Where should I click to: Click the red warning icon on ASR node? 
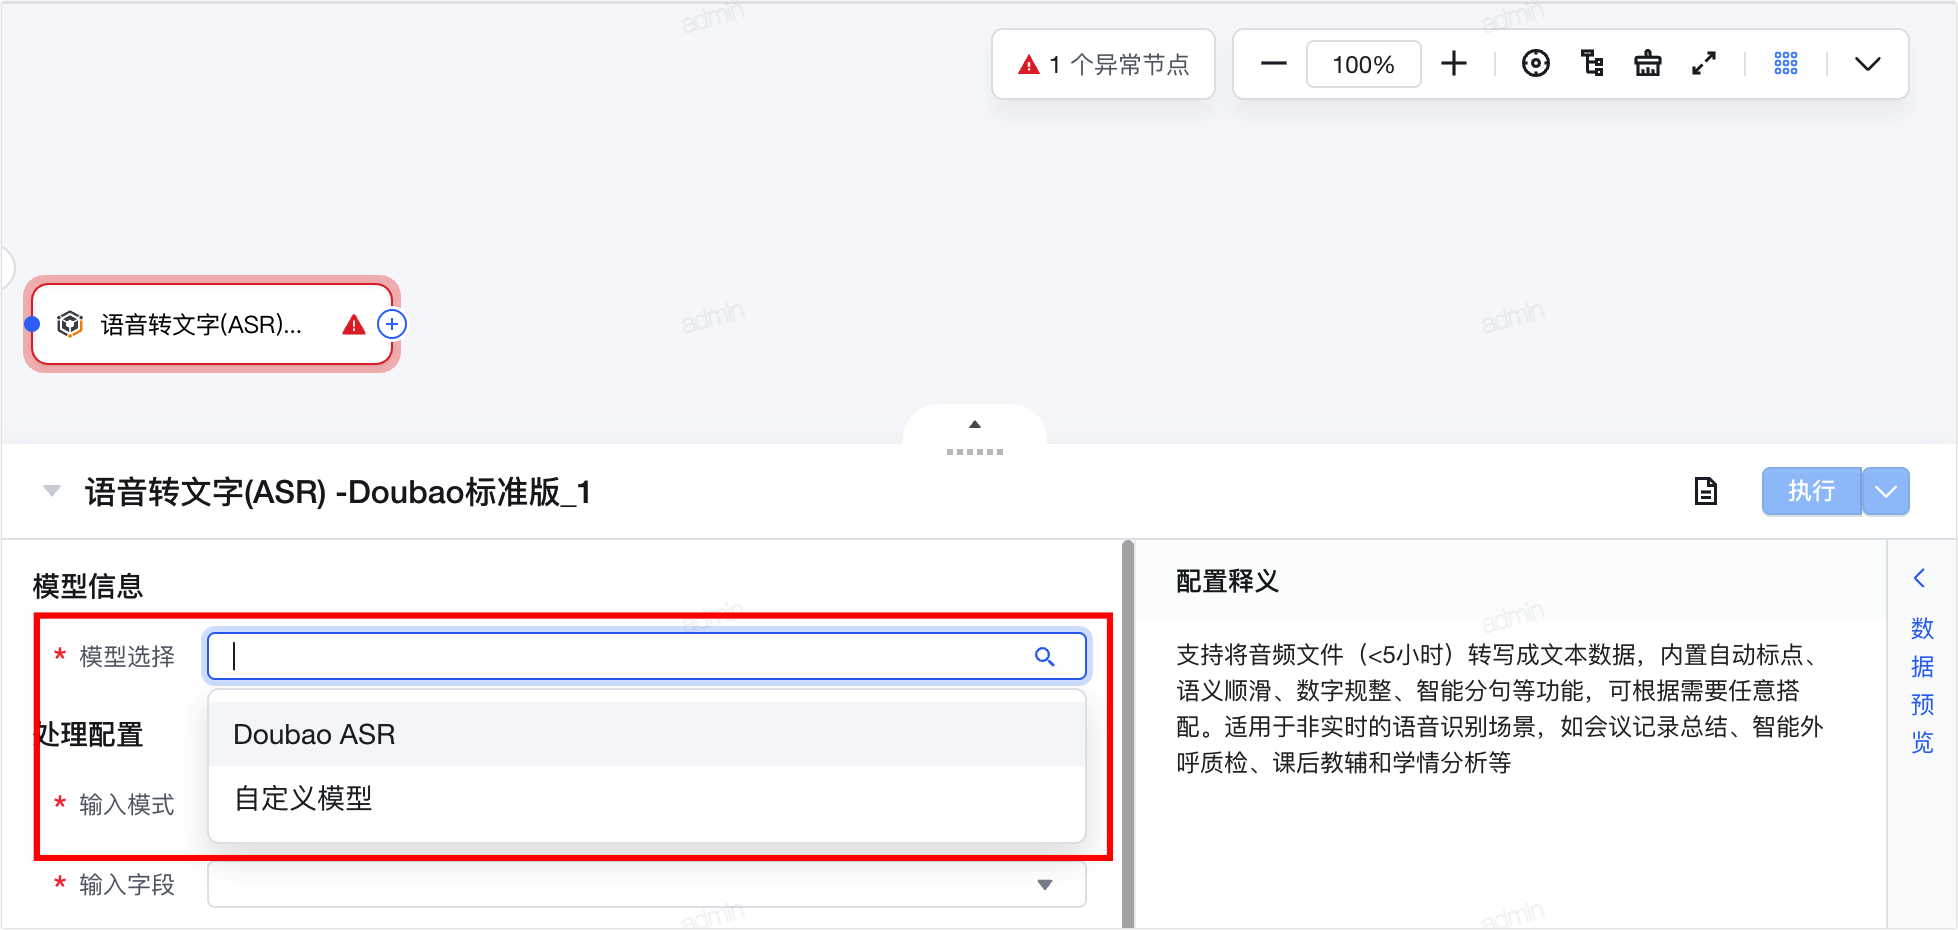(x=354, y=324)
